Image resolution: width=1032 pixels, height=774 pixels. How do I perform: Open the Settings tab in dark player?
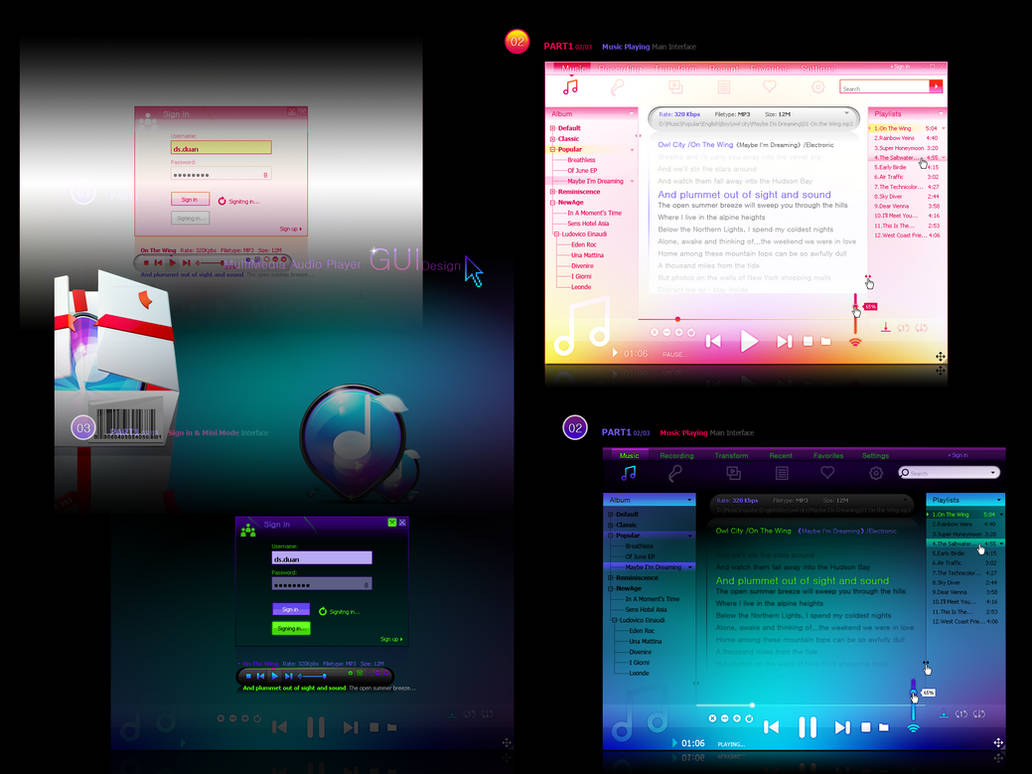[x=875, y=455]
